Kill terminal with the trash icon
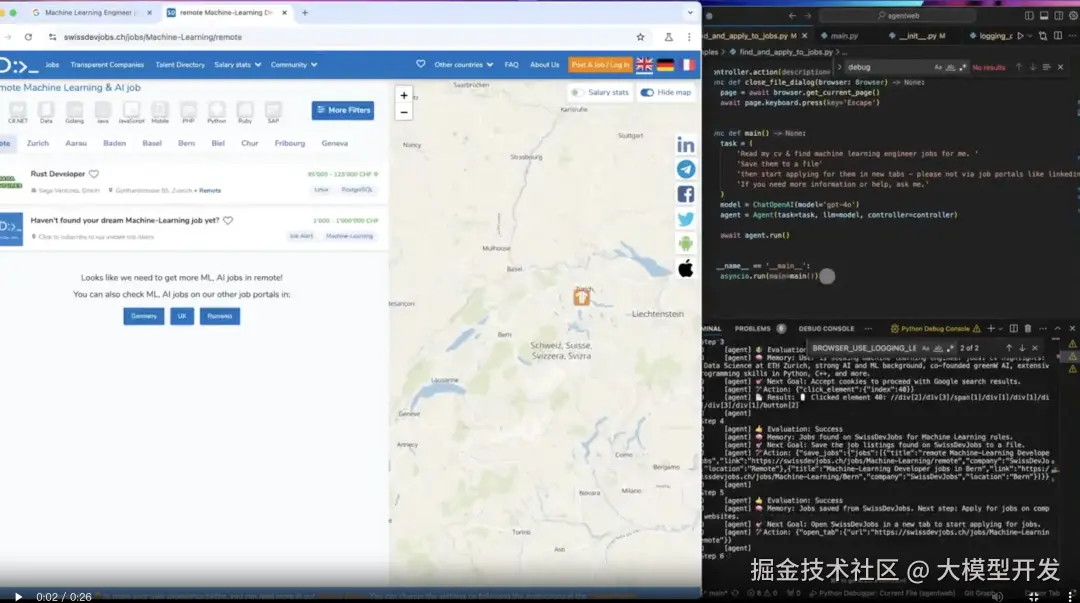Screen dimensions: 1080x603 pos(1028,329)
